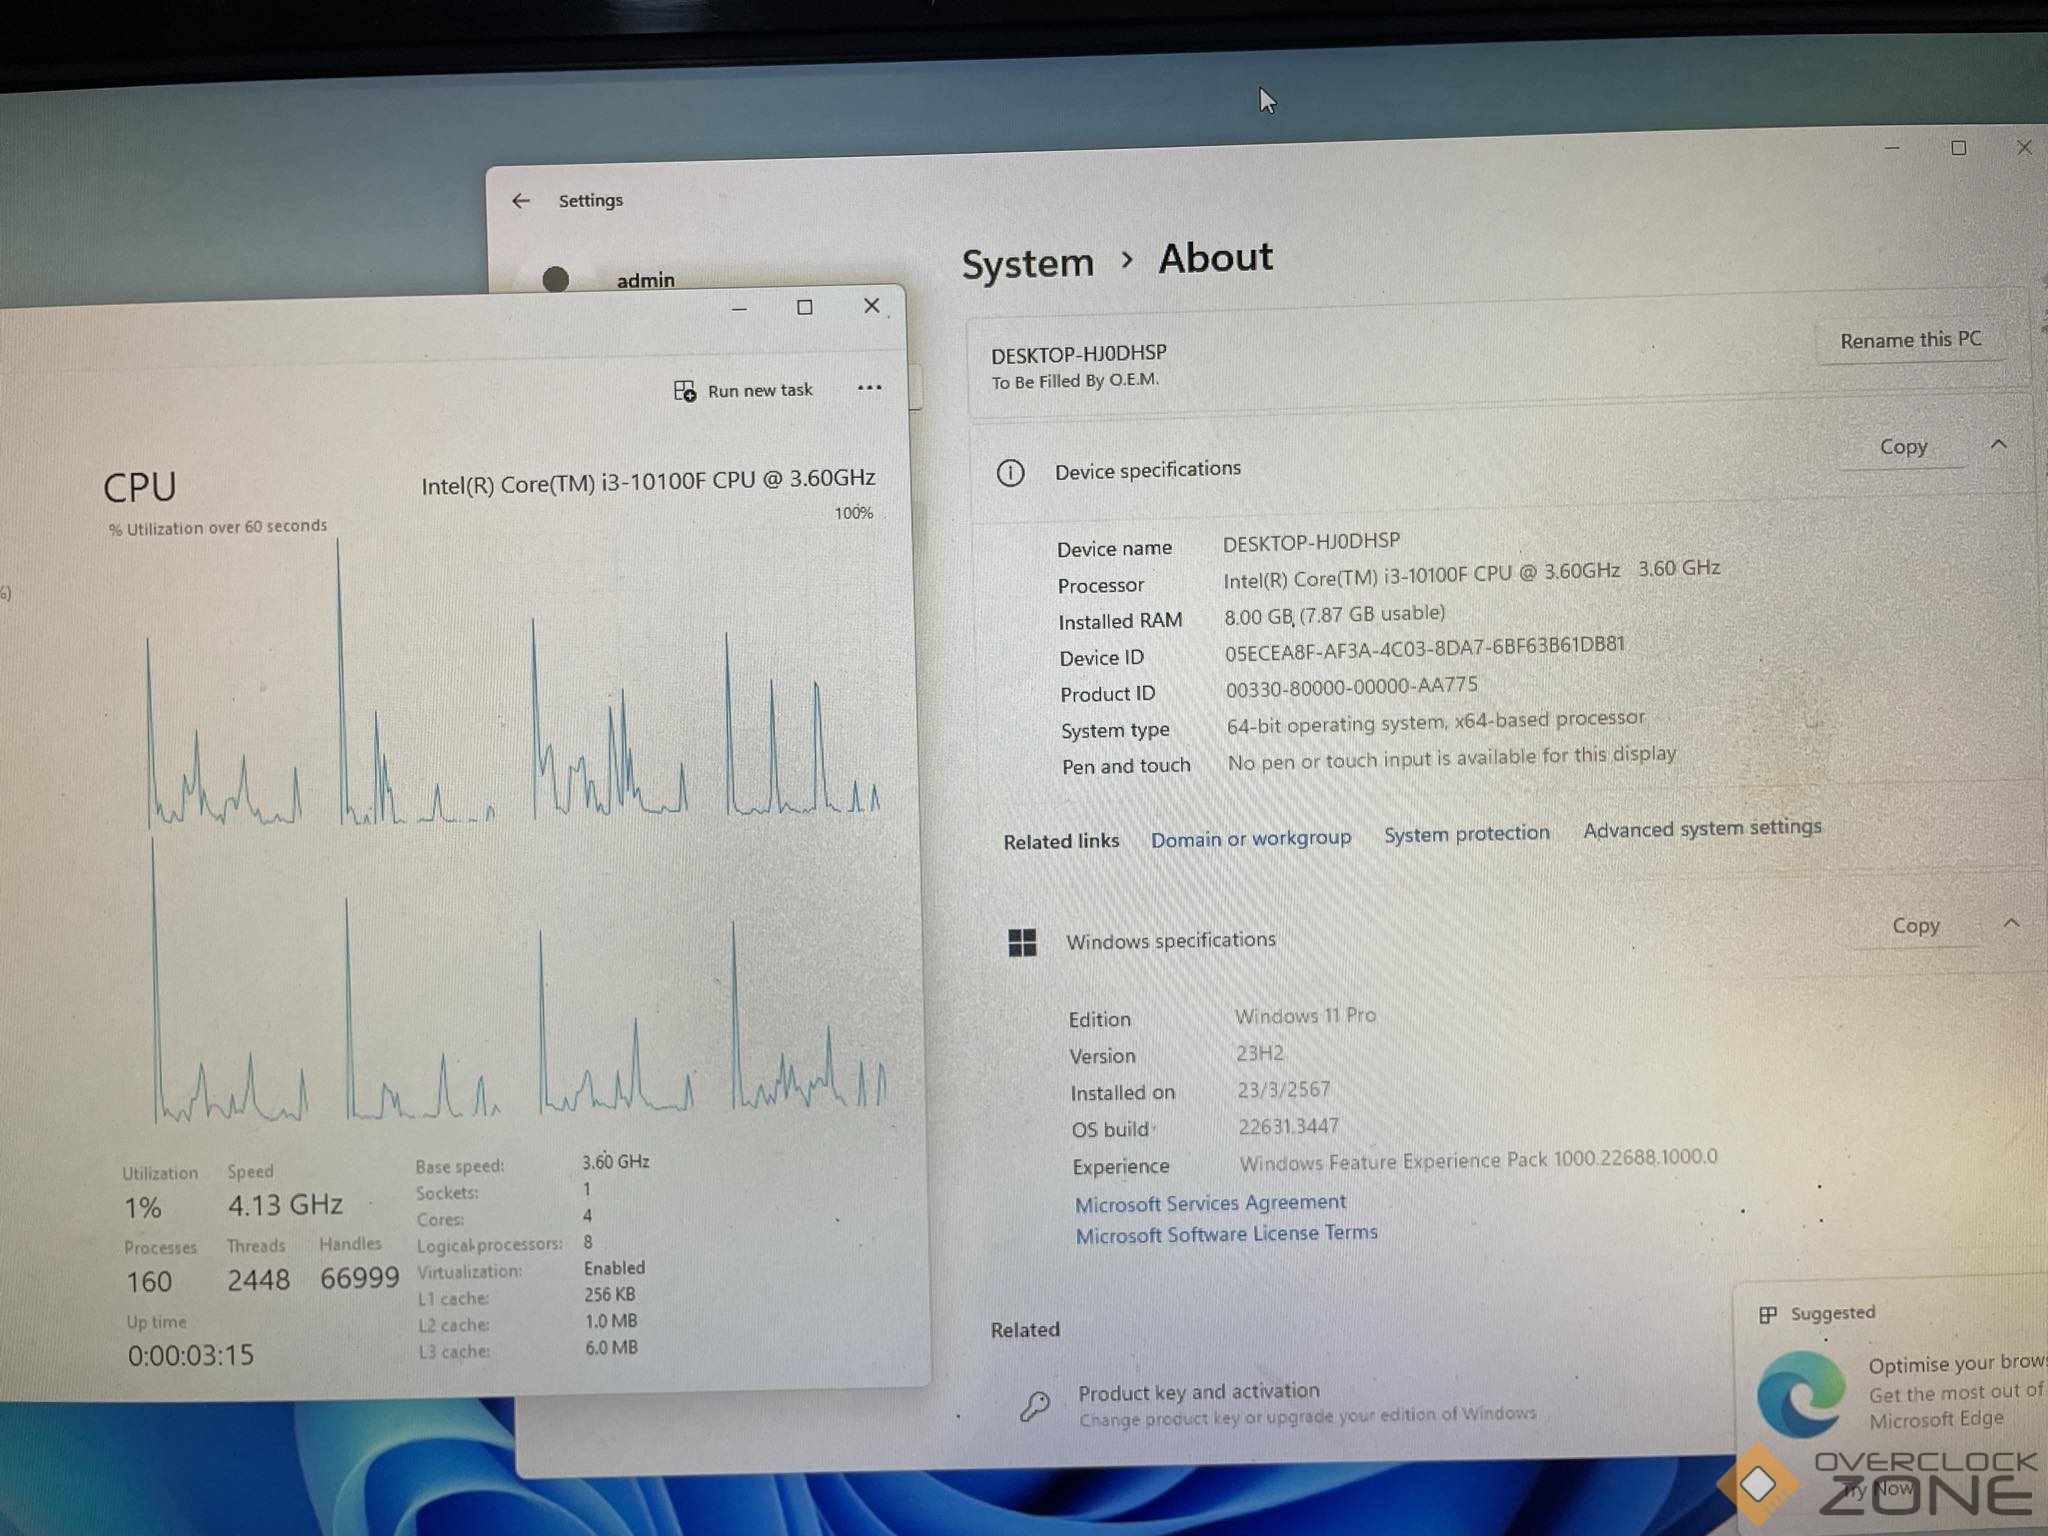Image resolution: width=2048 pixels, height=1536 pixels.
Task: Open the System protection link
Action: pos(1466,833)
